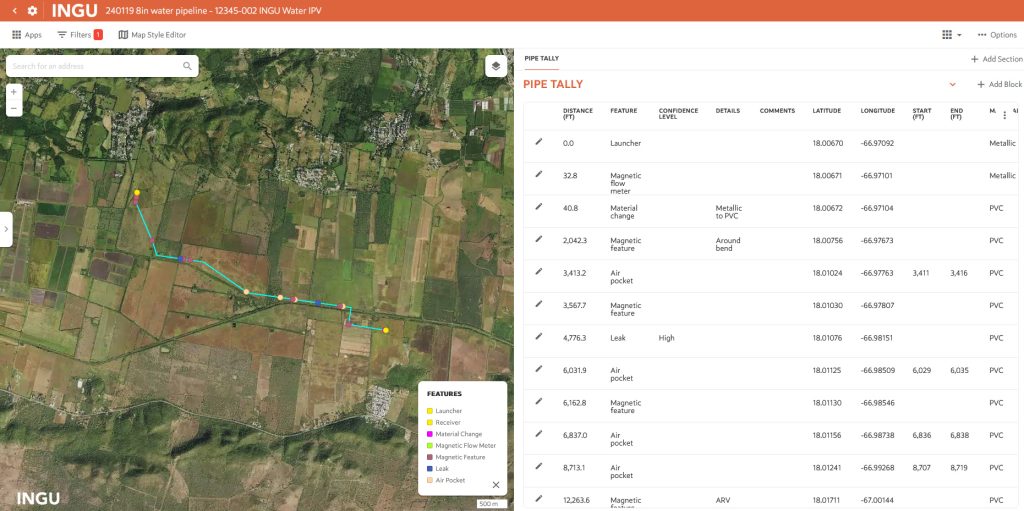Screen dimensions: 1024x511
Task: Select the 8,719 end value cell
Action: click(x=959, y=468)
